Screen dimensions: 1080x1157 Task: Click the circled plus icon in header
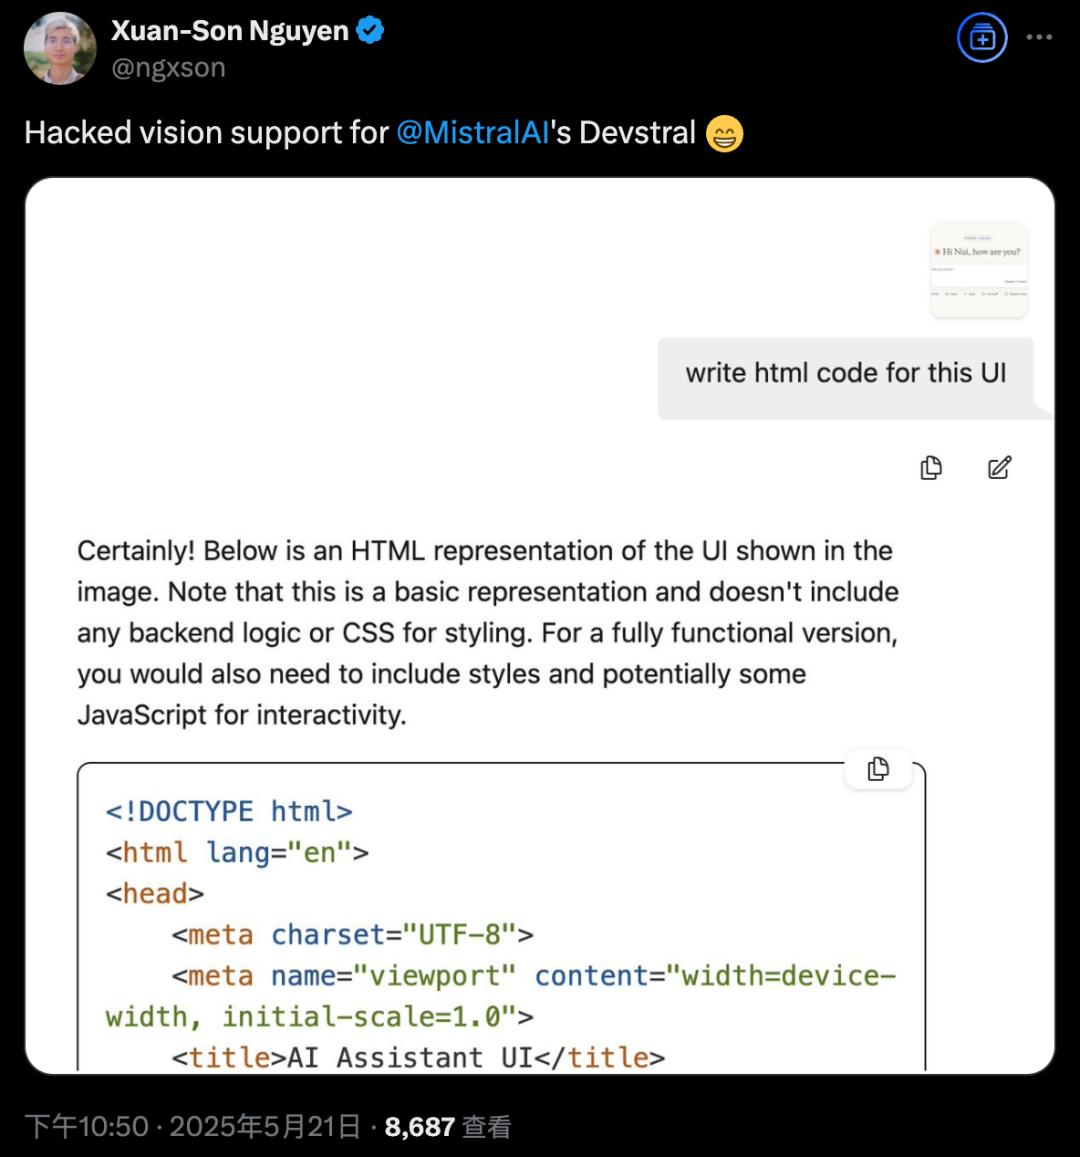pyautogui.click(x=982, y=37)
